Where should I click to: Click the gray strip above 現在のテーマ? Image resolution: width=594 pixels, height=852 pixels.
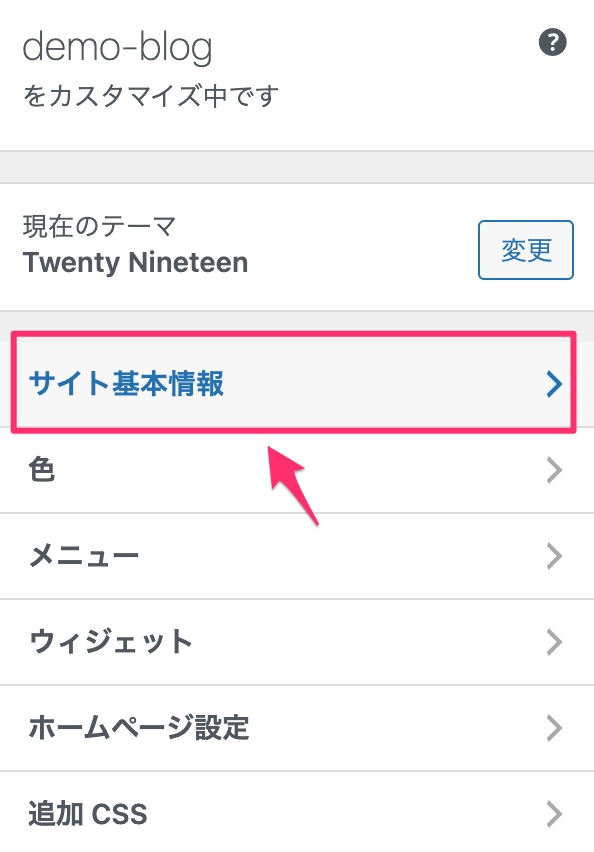(x=297, y=167)
